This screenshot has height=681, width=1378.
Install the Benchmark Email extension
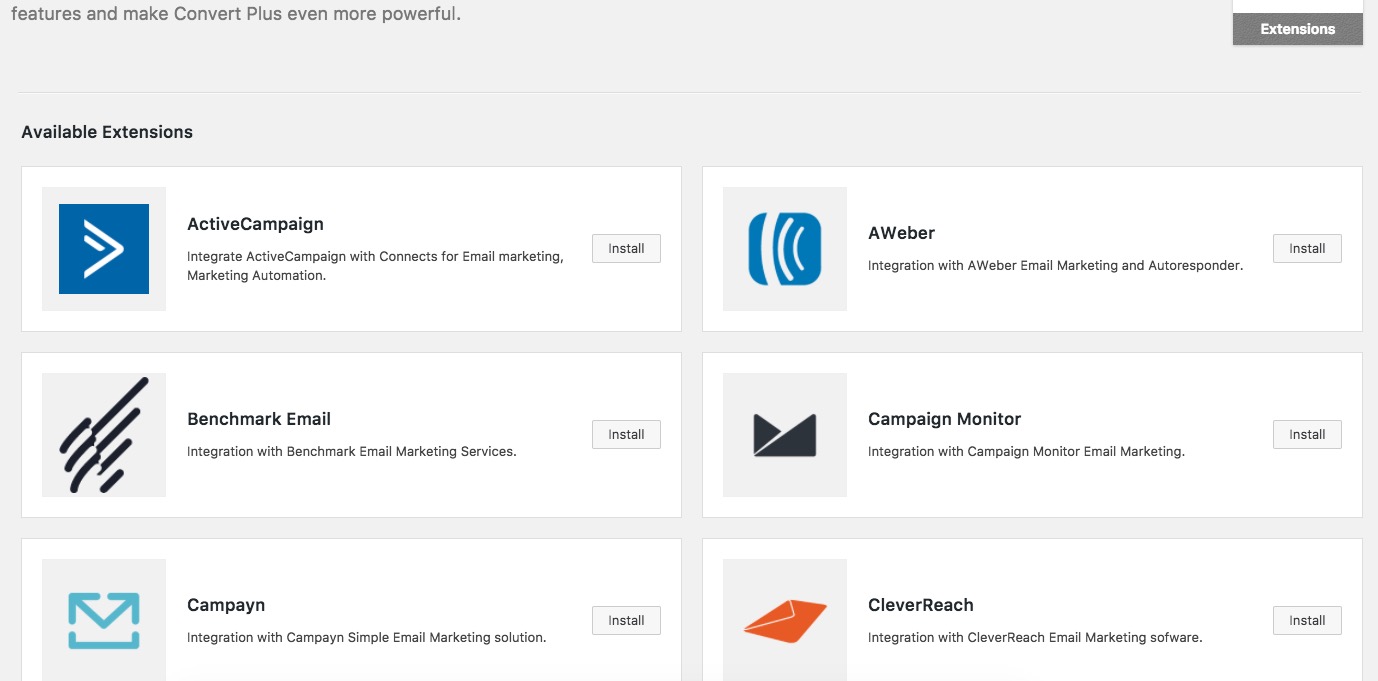point(626,434)
